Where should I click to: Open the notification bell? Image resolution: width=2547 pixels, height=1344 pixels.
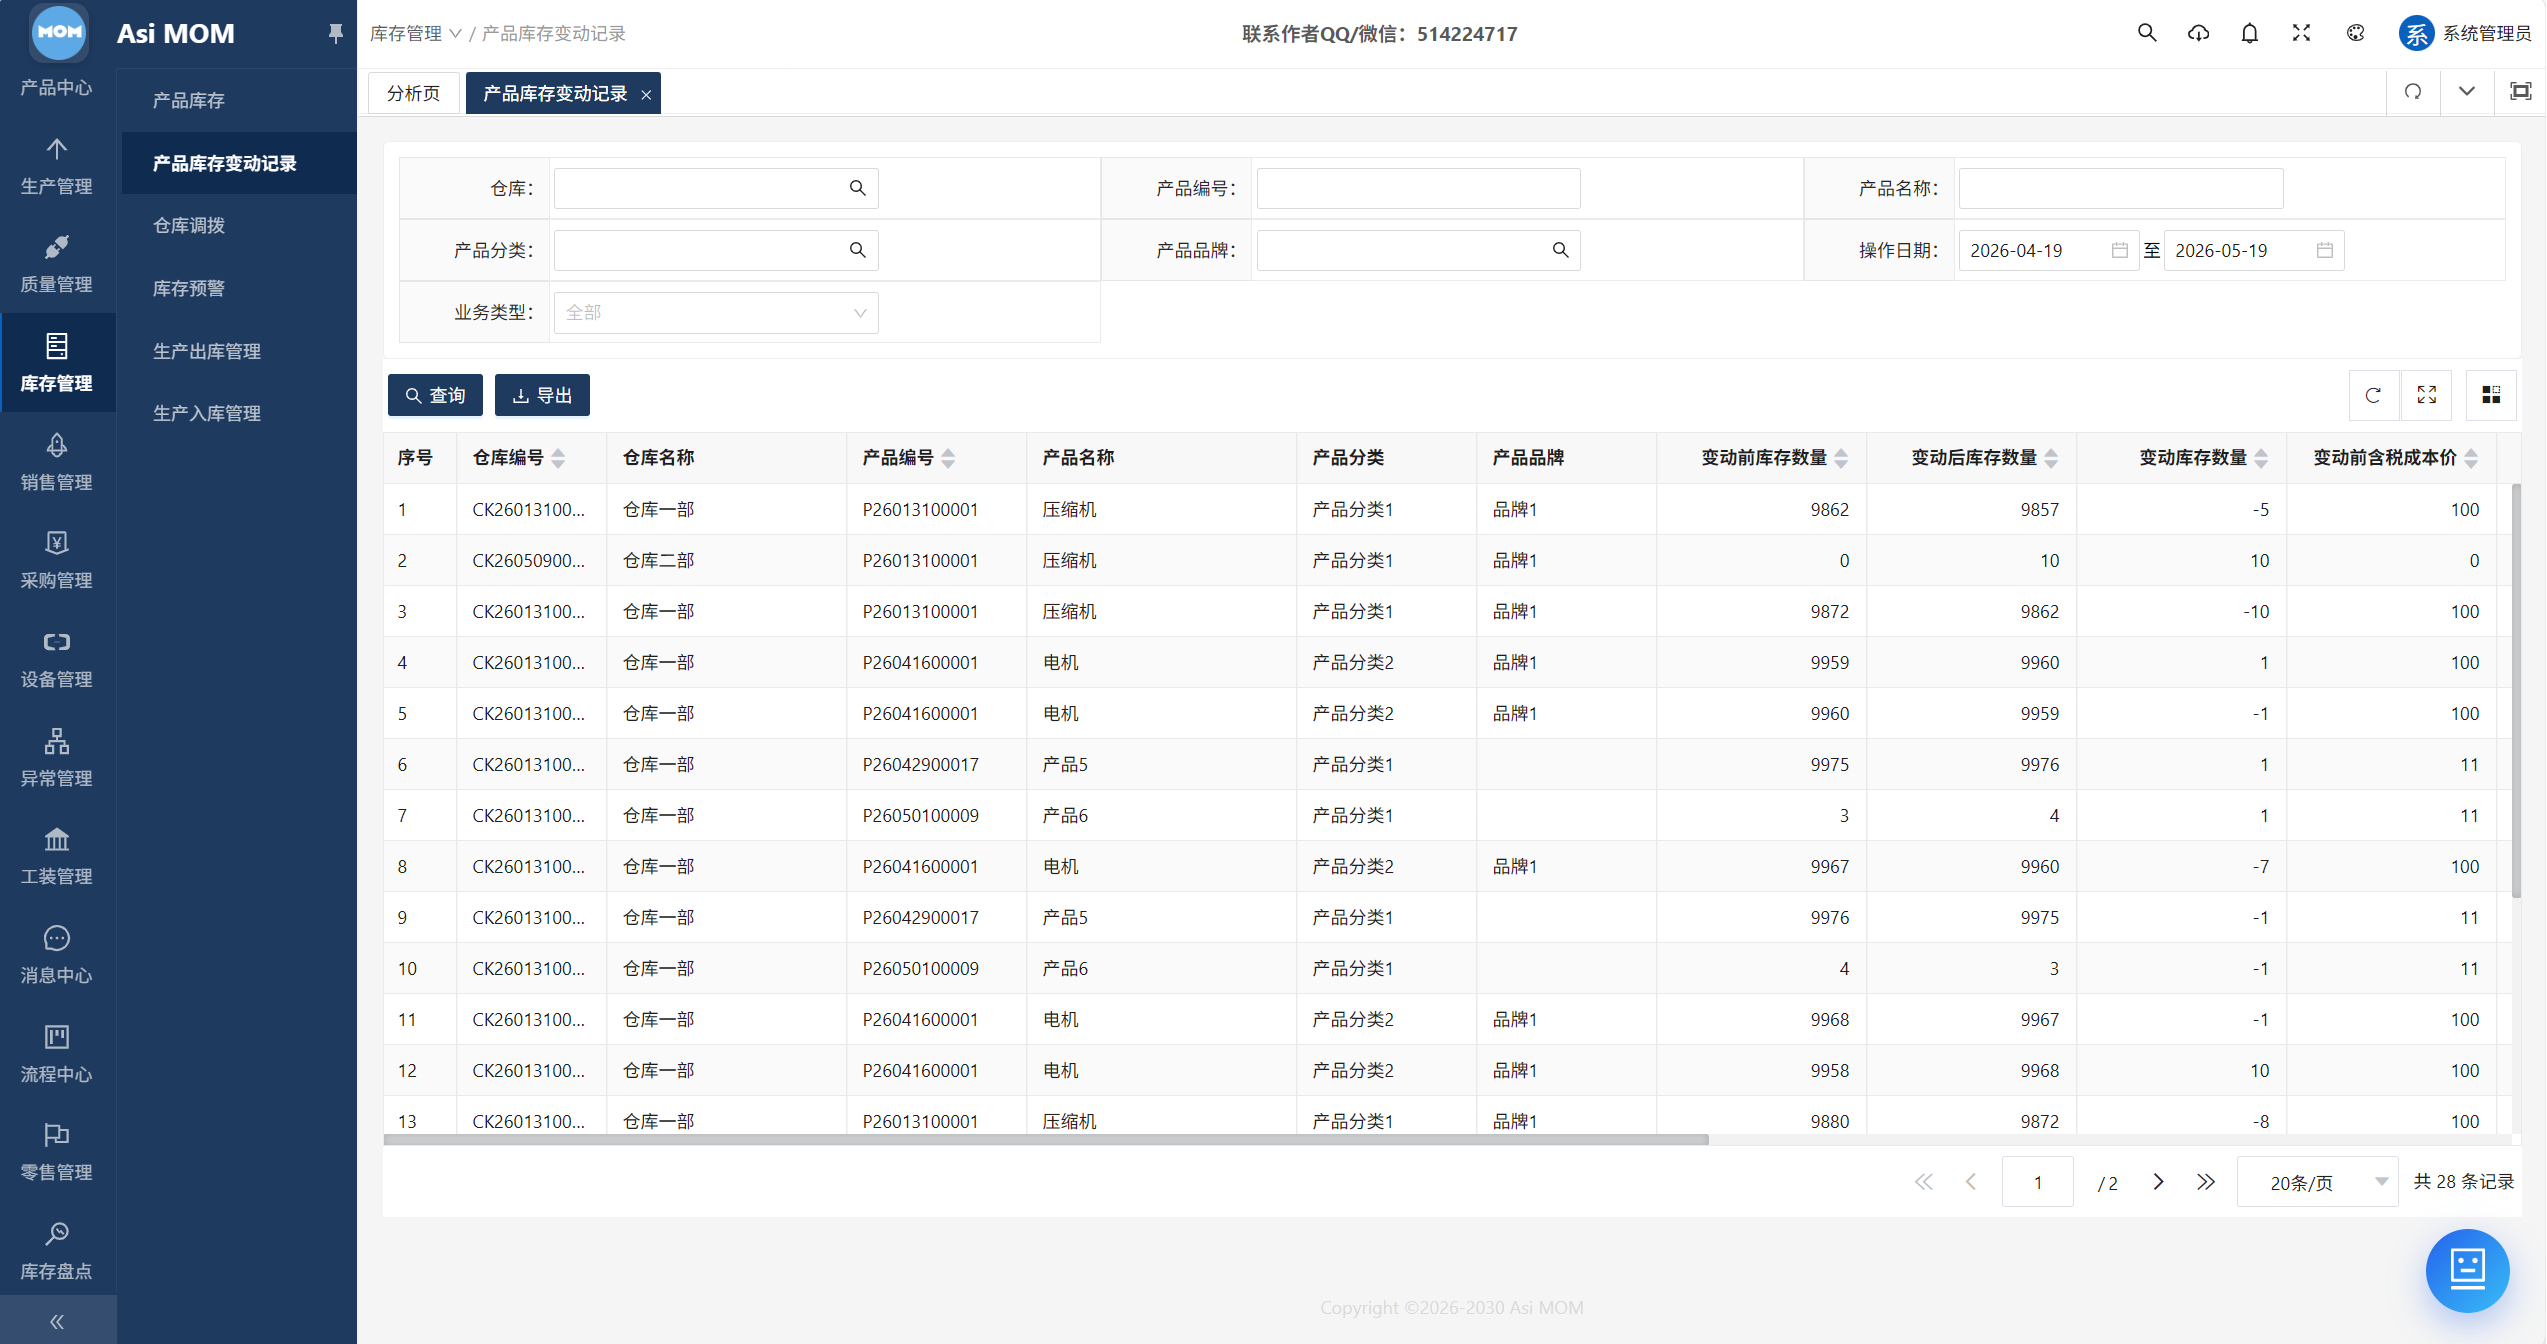[x=2250, y=33]
